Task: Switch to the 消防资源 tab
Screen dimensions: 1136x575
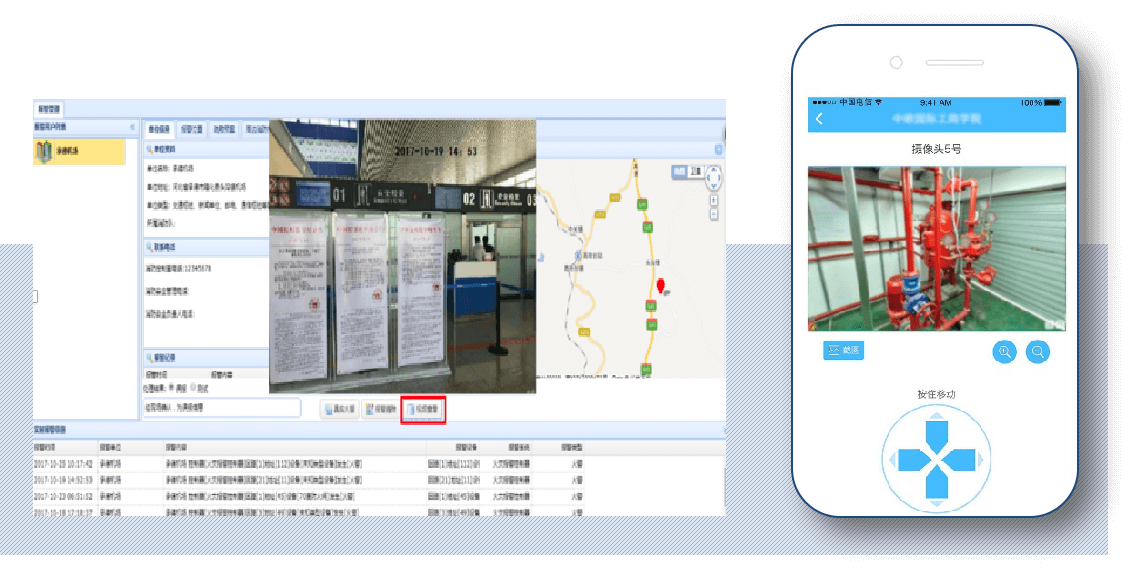Action: click(x=224, y=130)
